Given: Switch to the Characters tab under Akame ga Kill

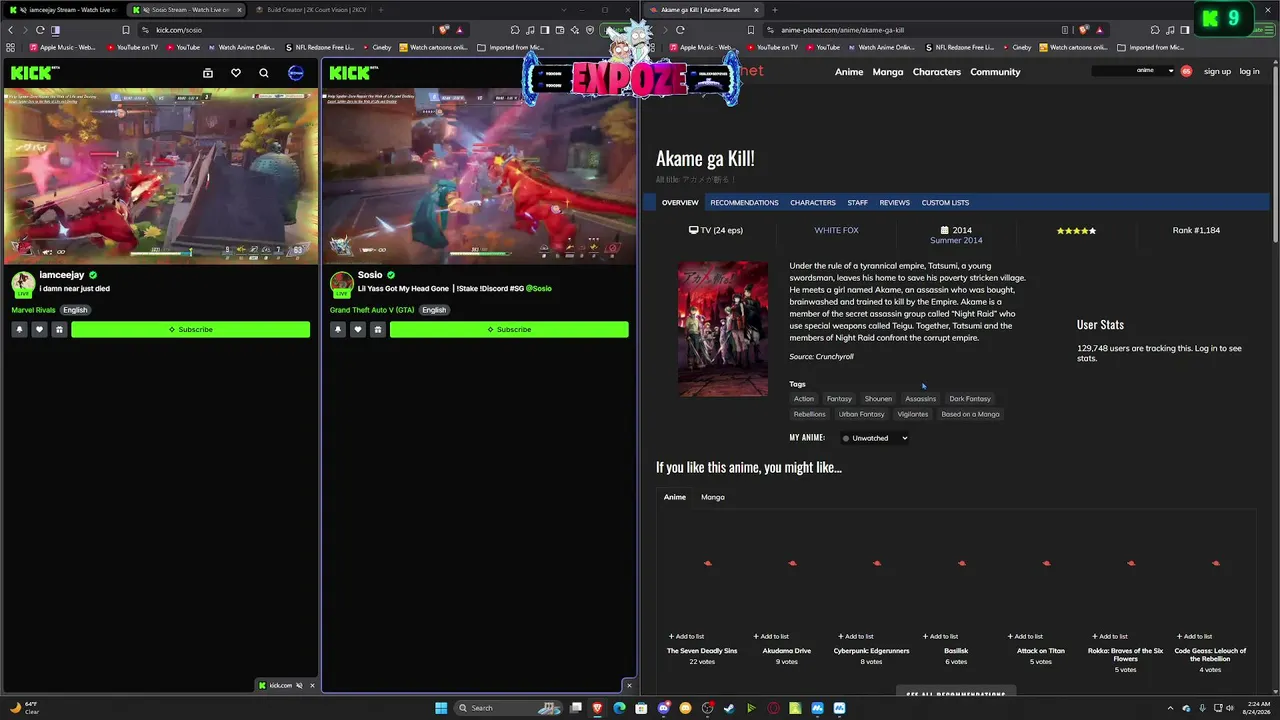Looking at the screenshot, I should point(813,203).
